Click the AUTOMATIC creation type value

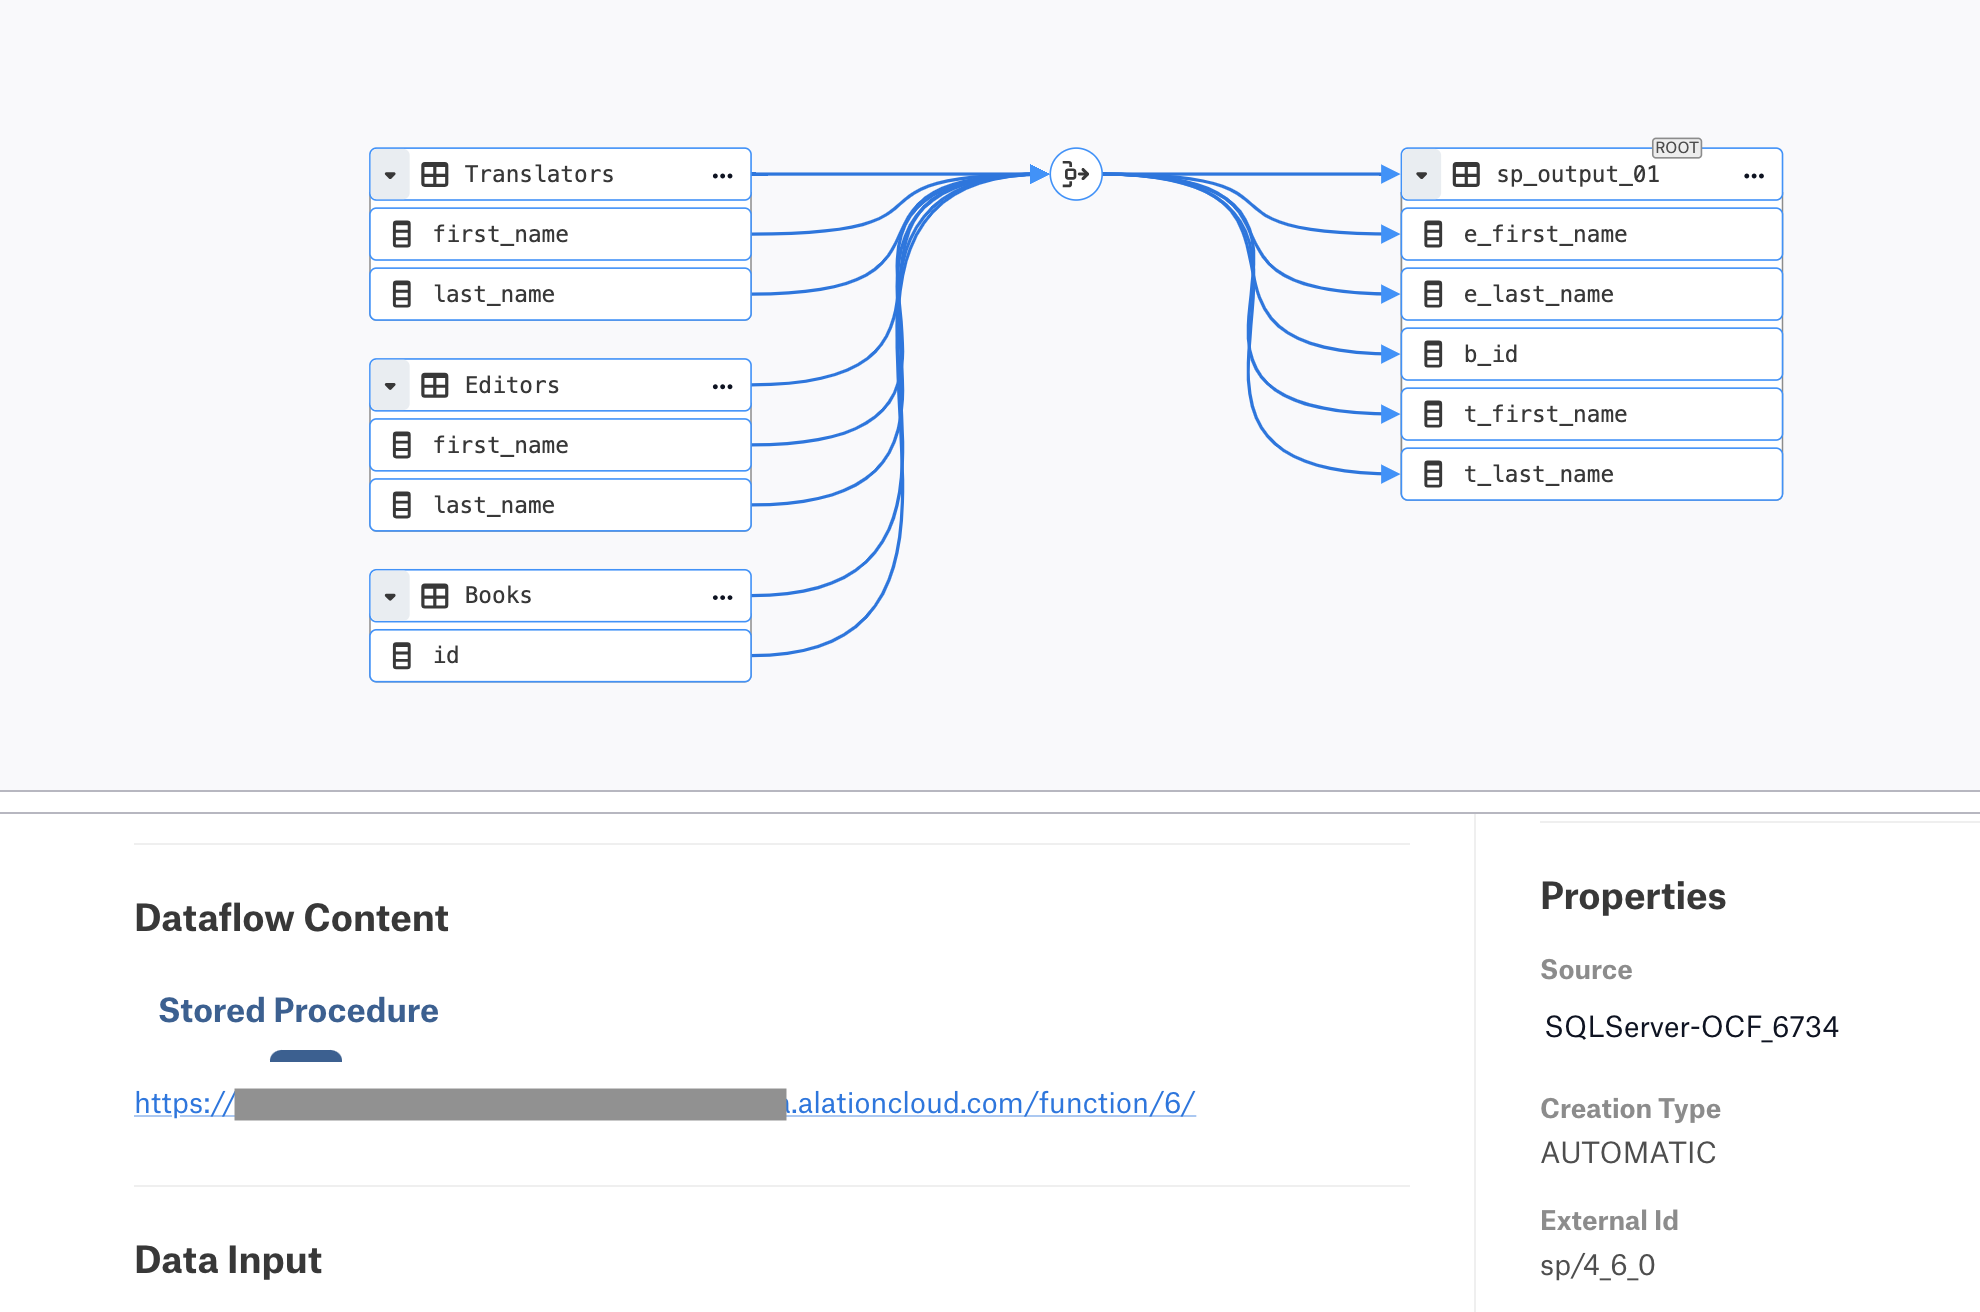click(1628, 1153)
